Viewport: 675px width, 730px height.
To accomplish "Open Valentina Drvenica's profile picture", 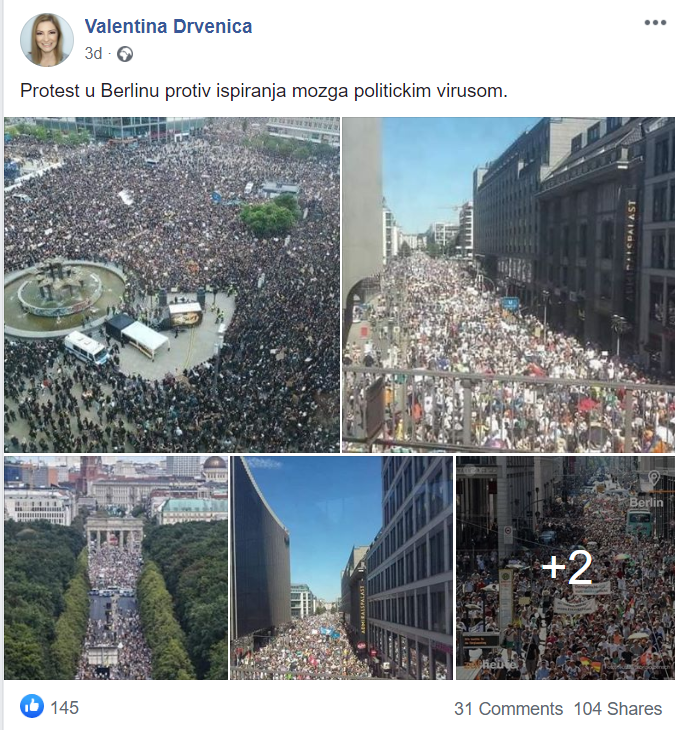I will pos(47,40).
